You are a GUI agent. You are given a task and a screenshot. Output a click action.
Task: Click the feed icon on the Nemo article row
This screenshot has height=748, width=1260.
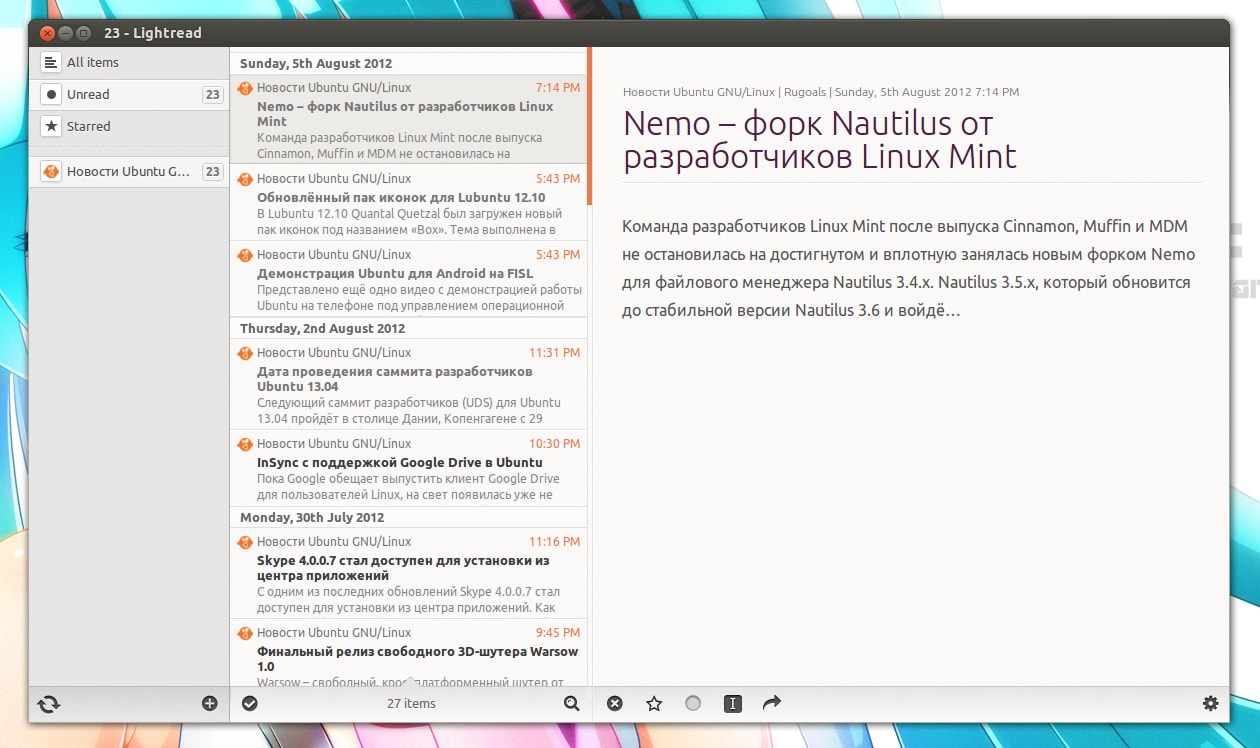pyautogui.click(x=245, y=88)
